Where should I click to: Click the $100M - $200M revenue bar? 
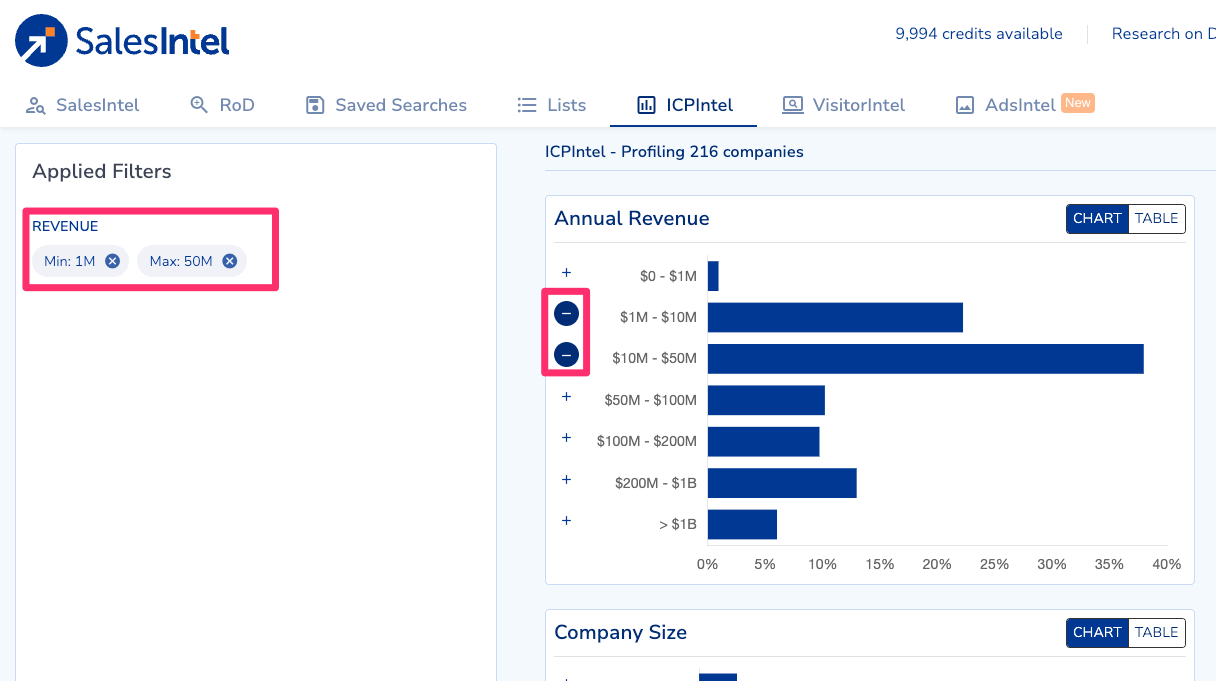[x=763, y=441]
